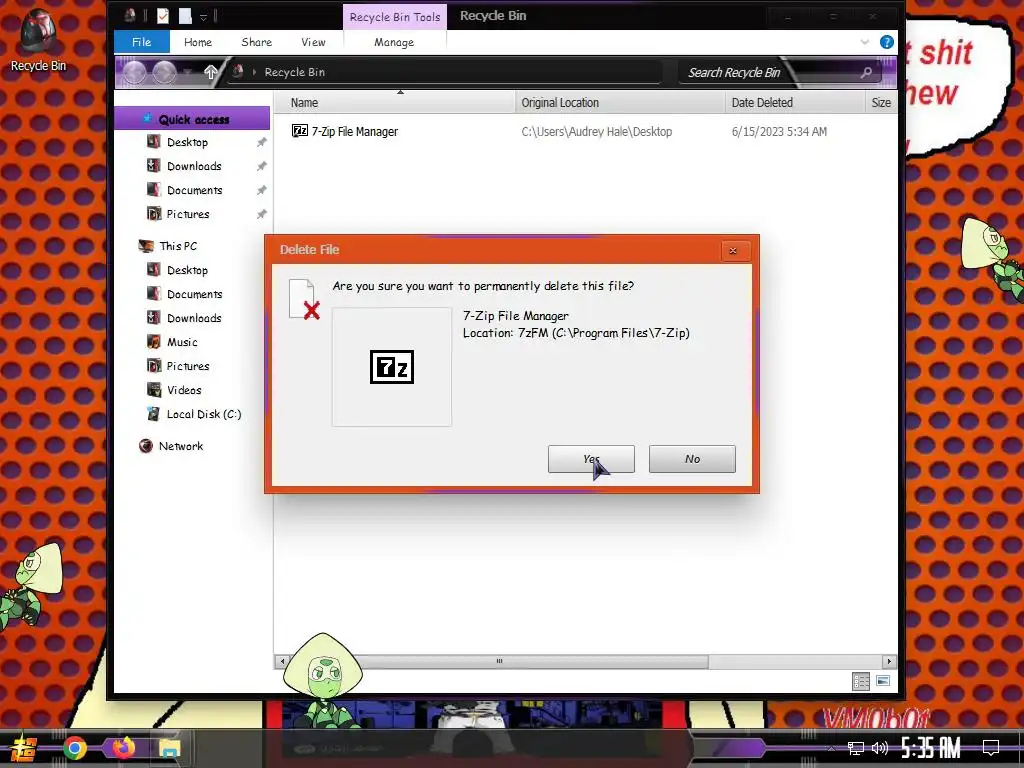The image size is (1024, 768).
Task: Select the Recycle Bin Tools contextual tab
Action: 395,17
